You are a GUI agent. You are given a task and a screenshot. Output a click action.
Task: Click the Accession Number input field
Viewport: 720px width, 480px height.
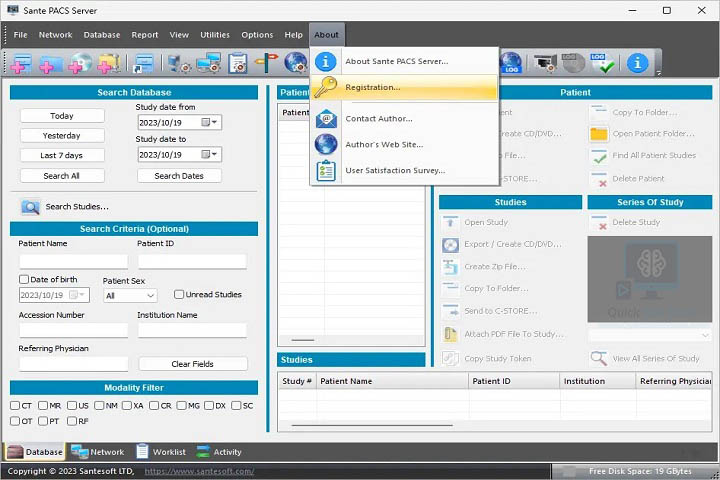73,330
